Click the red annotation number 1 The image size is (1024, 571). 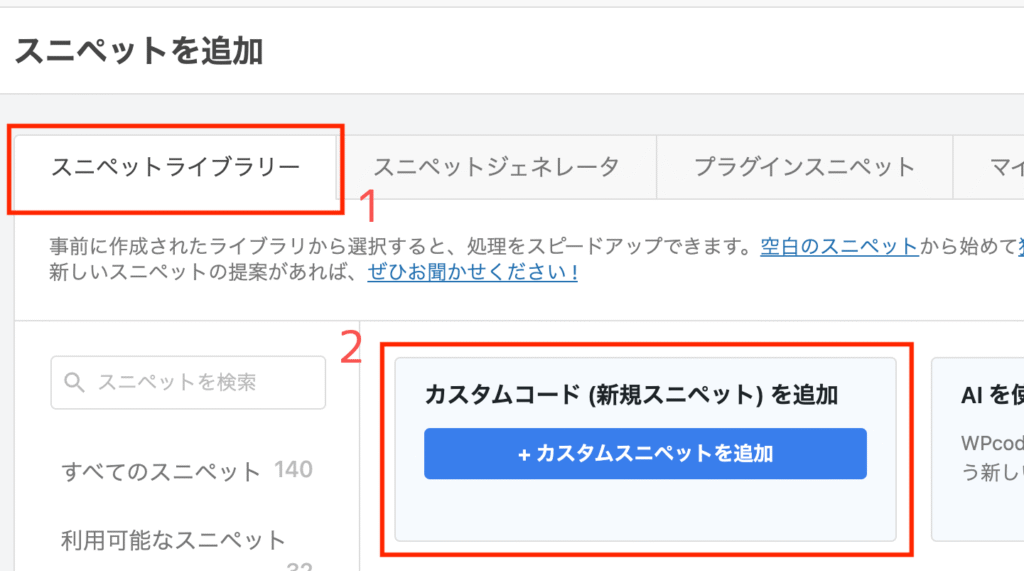pos(368,206)
